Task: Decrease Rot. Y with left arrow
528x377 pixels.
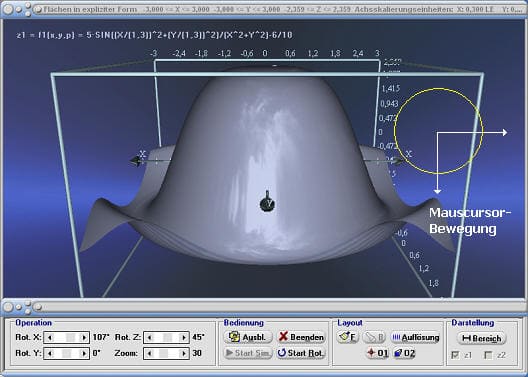Action: click(50, 353)
